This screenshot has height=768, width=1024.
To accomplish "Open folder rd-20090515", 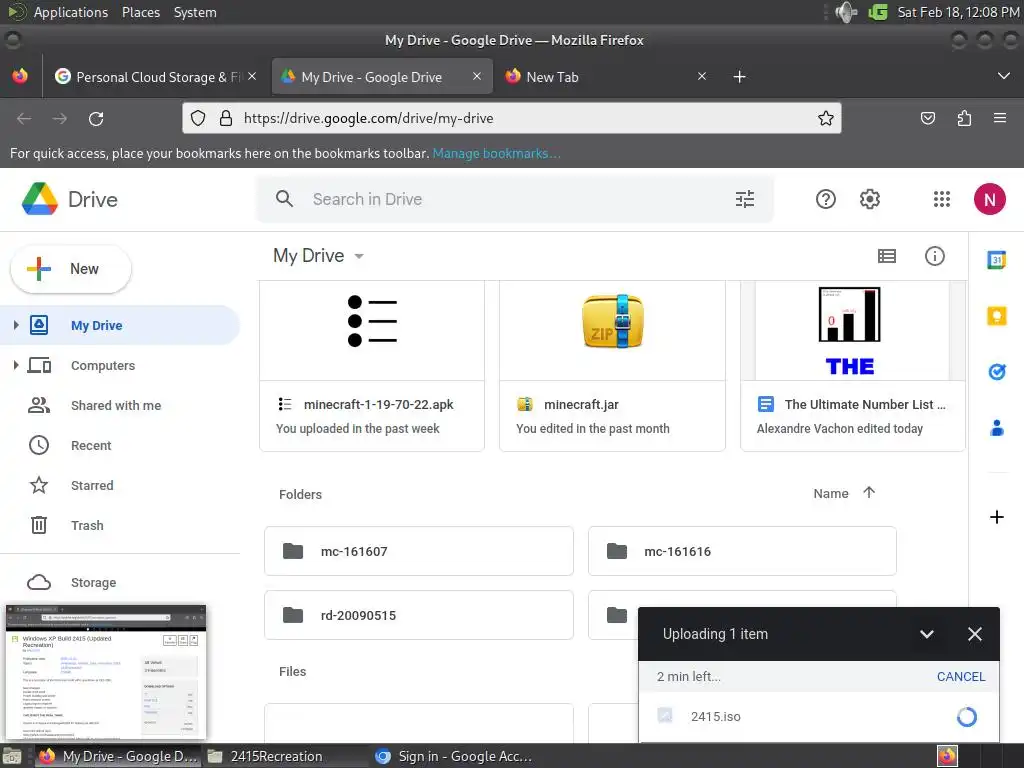I will click(x=419, y=615).
